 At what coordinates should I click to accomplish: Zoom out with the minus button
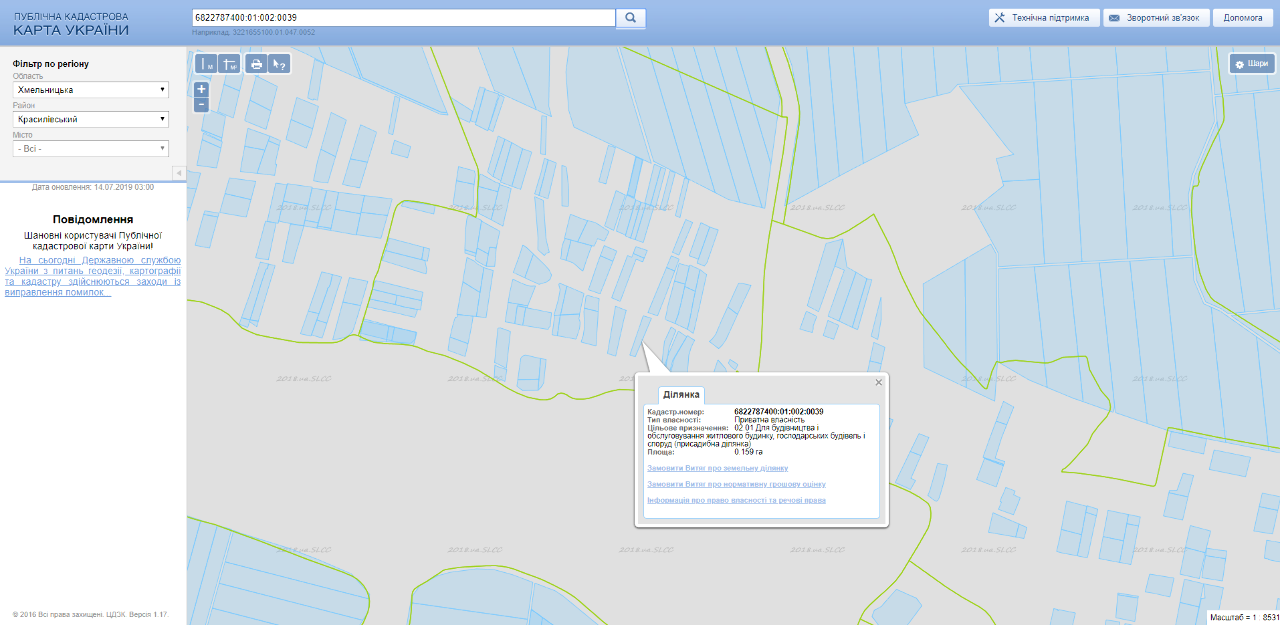pos(201,104)
